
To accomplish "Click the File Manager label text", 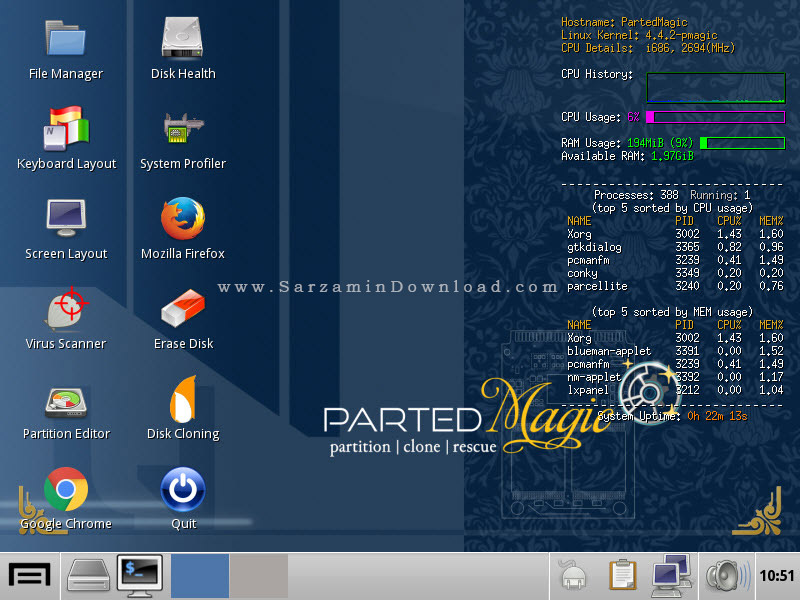I will pos(66,74).
